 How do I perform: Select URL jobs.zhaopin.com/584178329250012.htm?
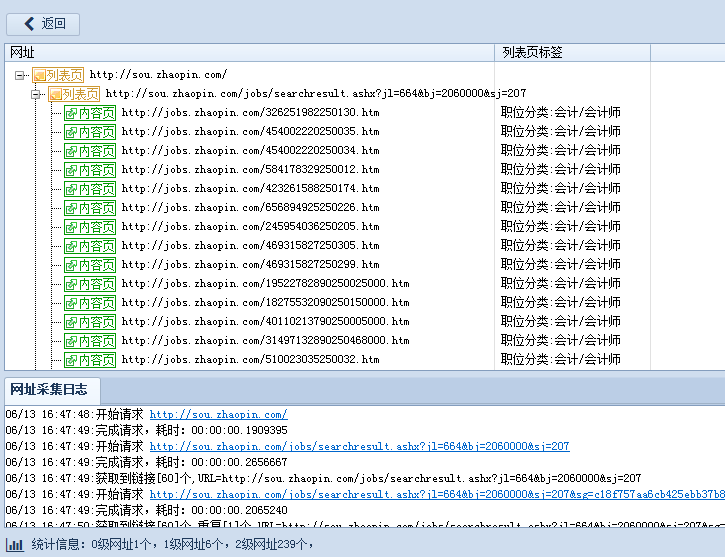point(250,169)
